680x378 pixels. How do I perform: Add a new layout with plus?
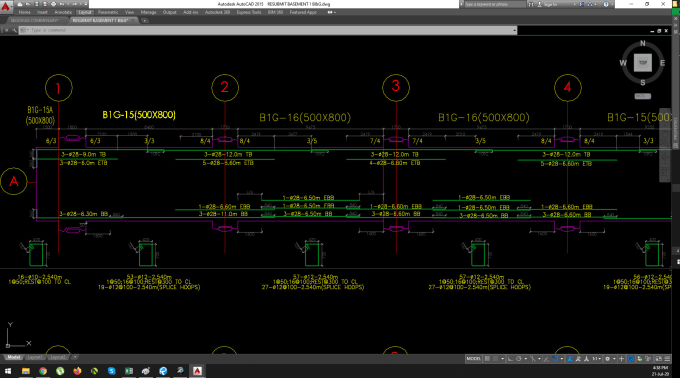(x=75, y=357)
